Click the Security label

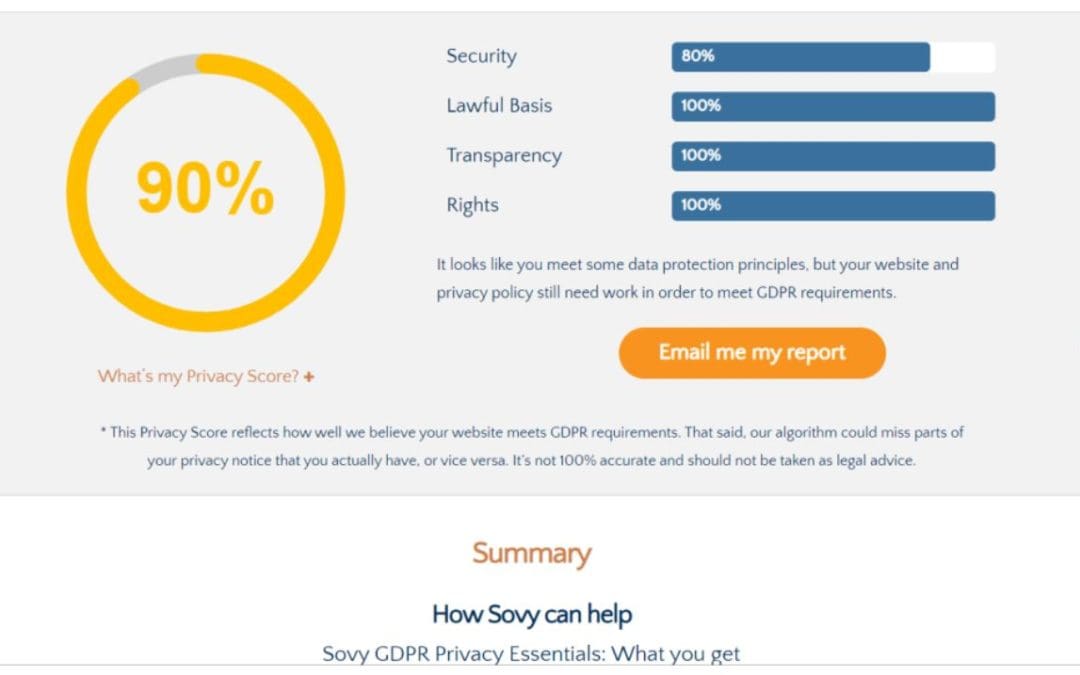pyautogui.click(x=481, y=56)
